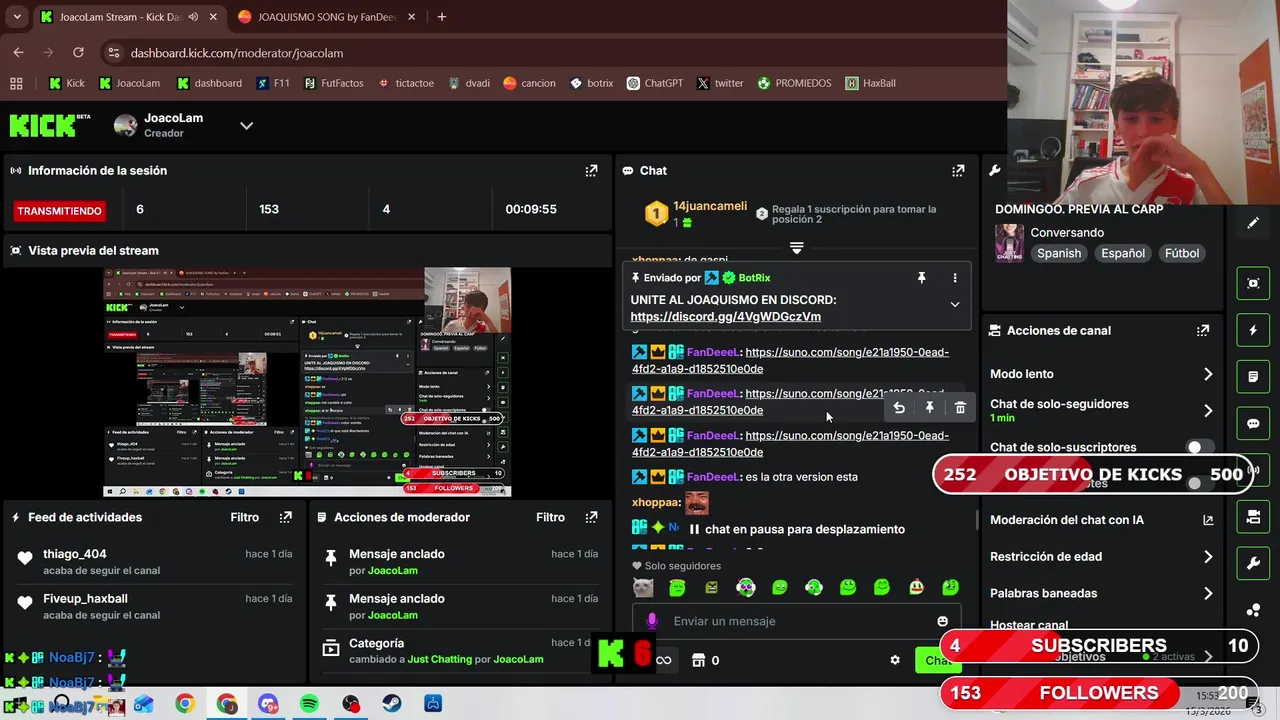The image size is (1280, 720).
Task: Click the stream preview thumbnail
Action: click(x=307, y=382)
